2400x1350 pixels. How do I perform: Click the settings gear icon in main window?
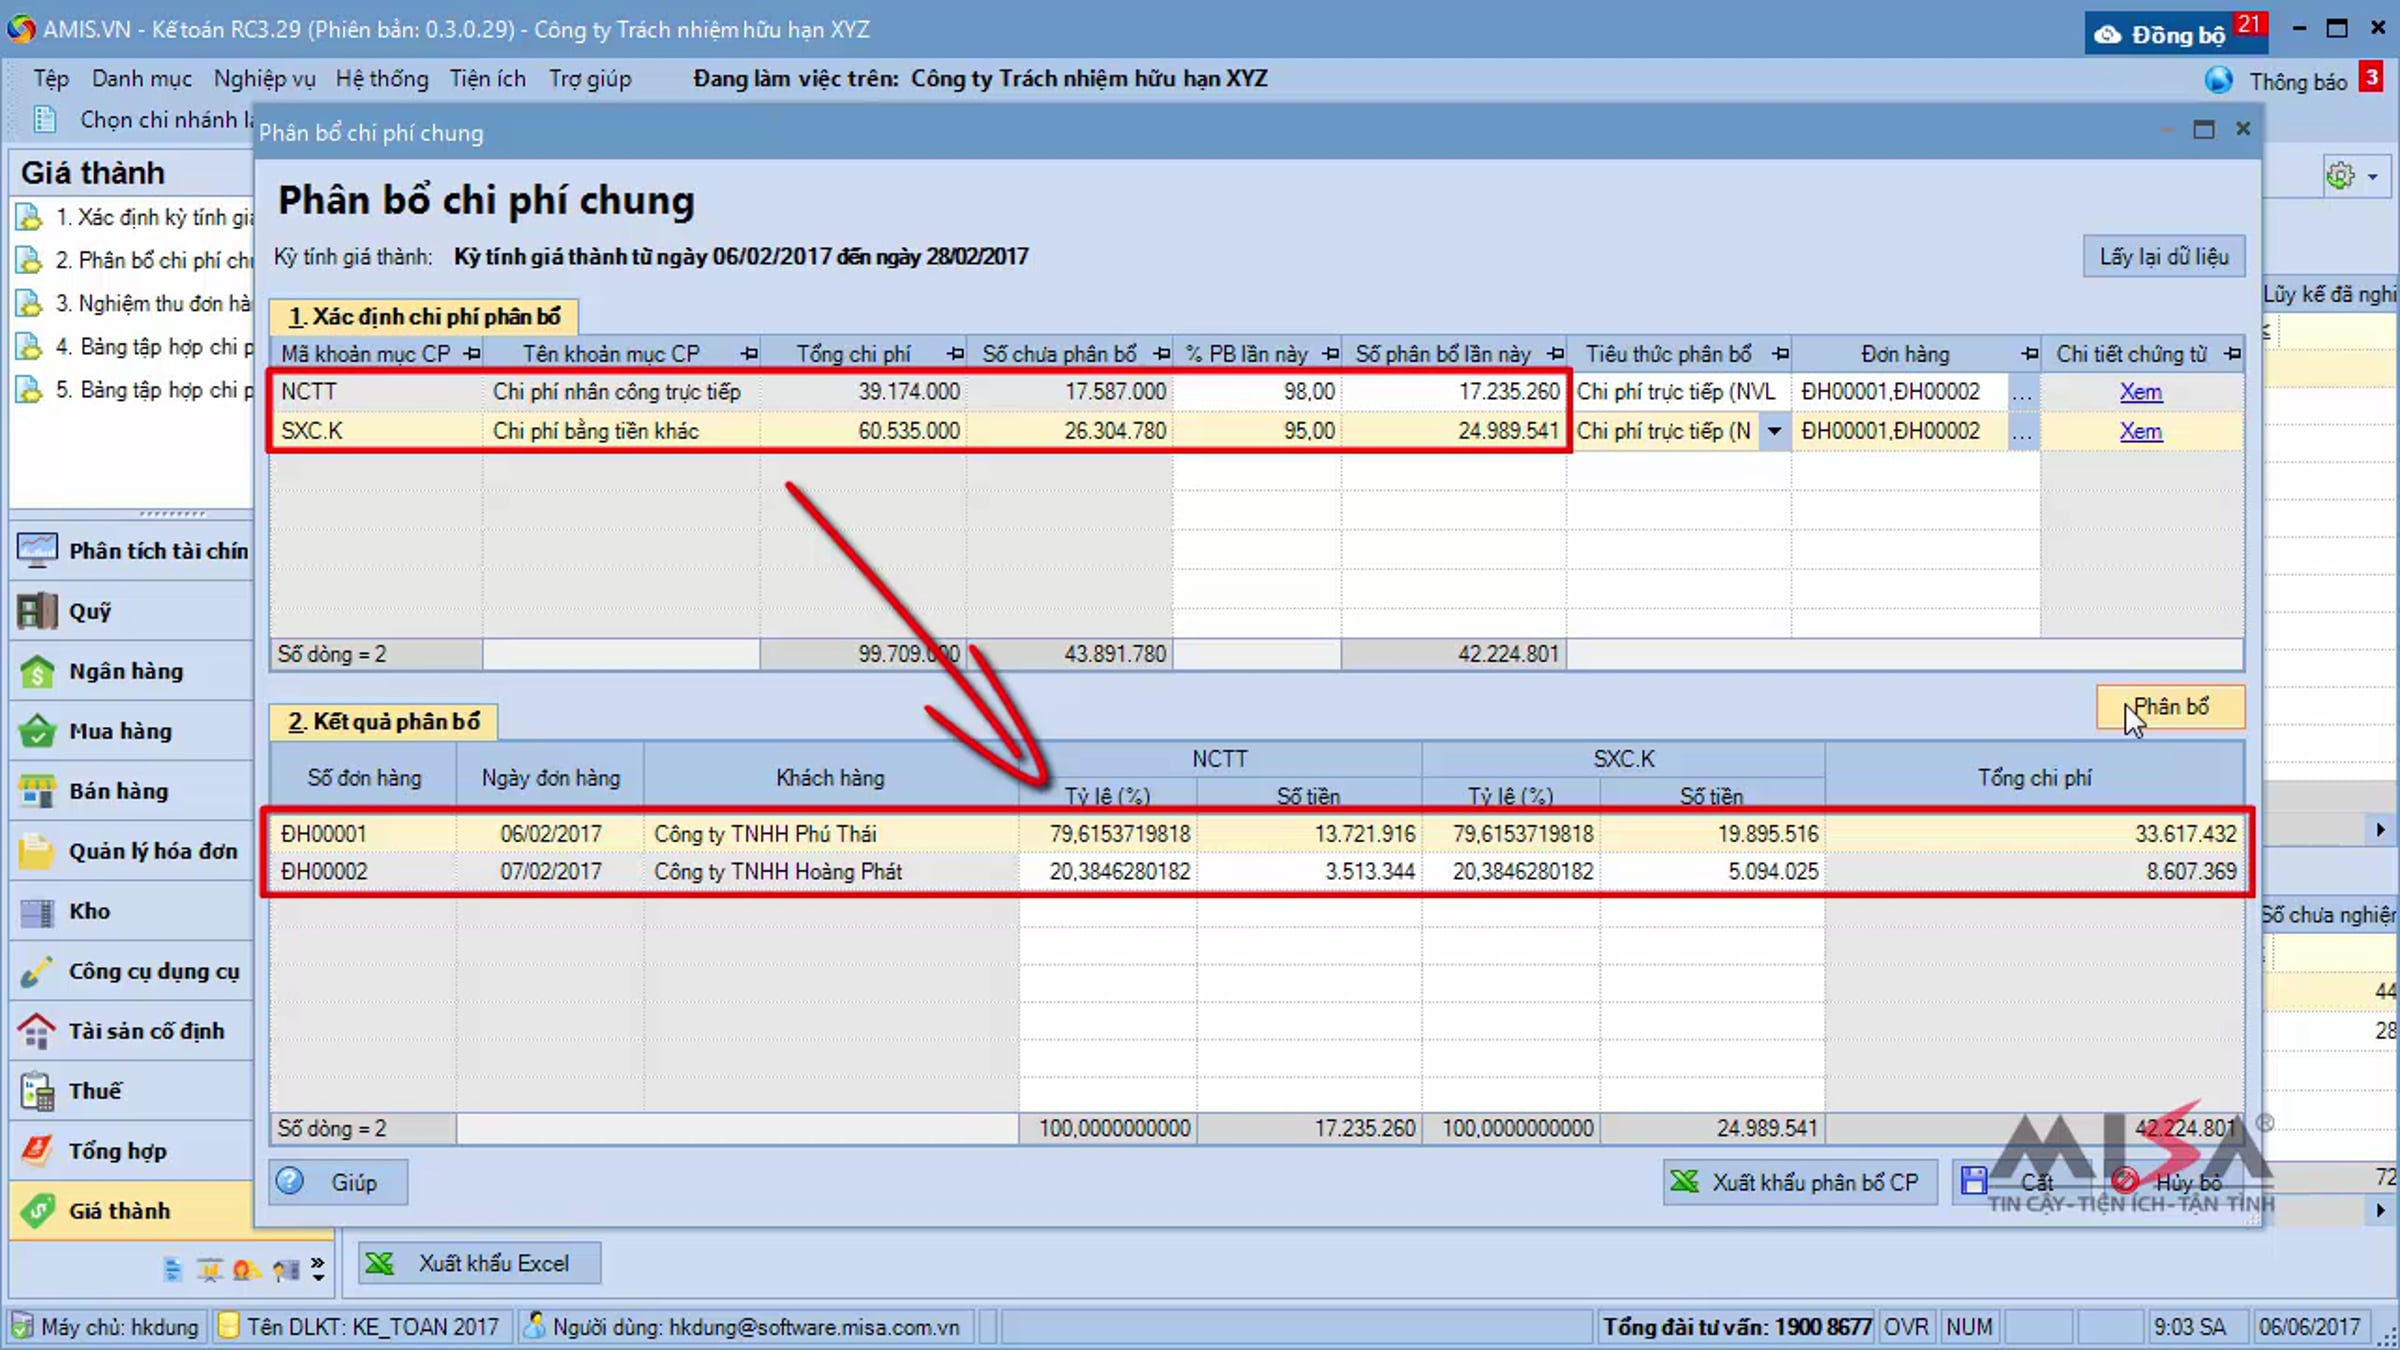[x=2340, y=176]
